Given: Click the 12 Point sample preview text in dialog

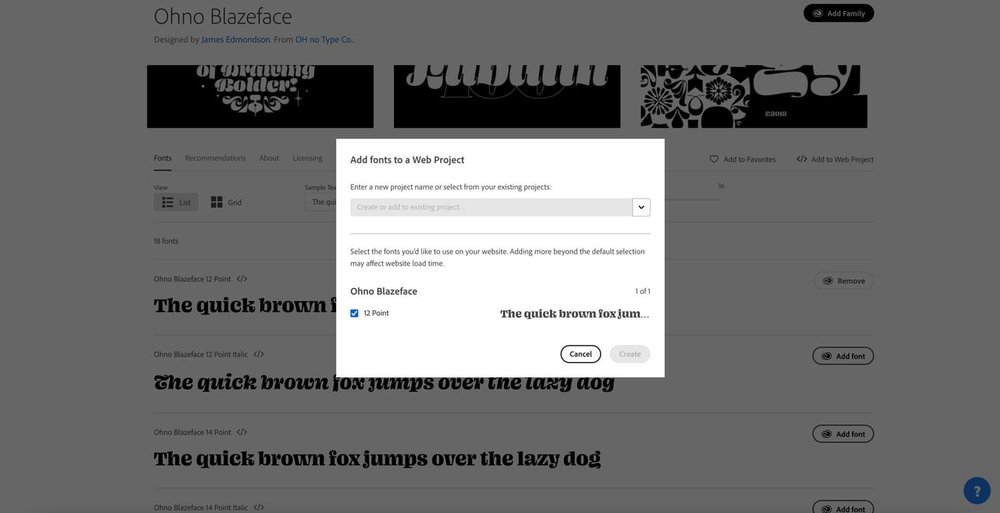Looking at the screenshot, I should click(x=575, y=314).
